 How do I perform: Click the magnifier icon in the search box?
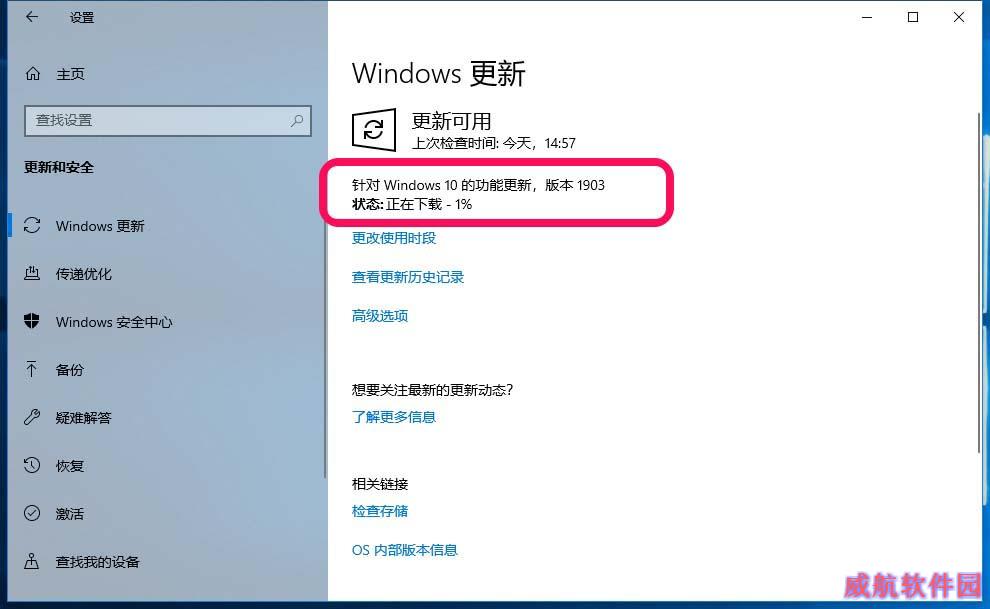tap(297, 120)
